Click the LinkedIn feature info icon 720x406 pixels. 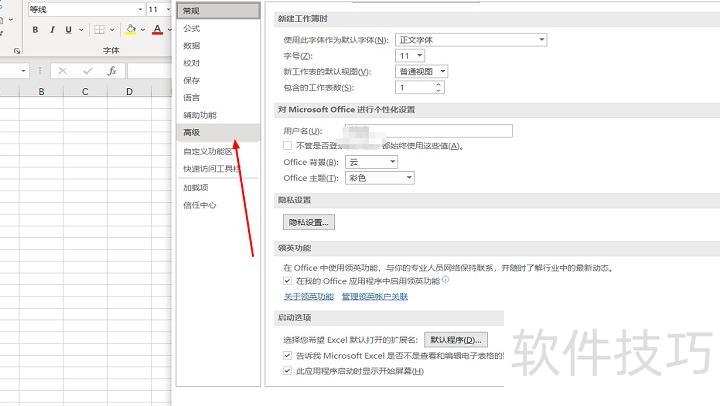(445, 279)
